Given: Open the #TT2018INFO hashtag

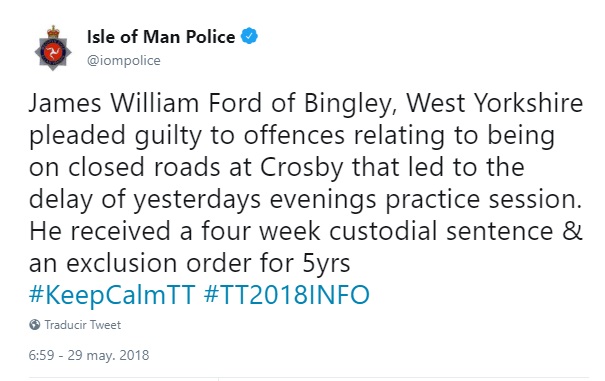Looking at the screenshot, I should click(287, 295).
